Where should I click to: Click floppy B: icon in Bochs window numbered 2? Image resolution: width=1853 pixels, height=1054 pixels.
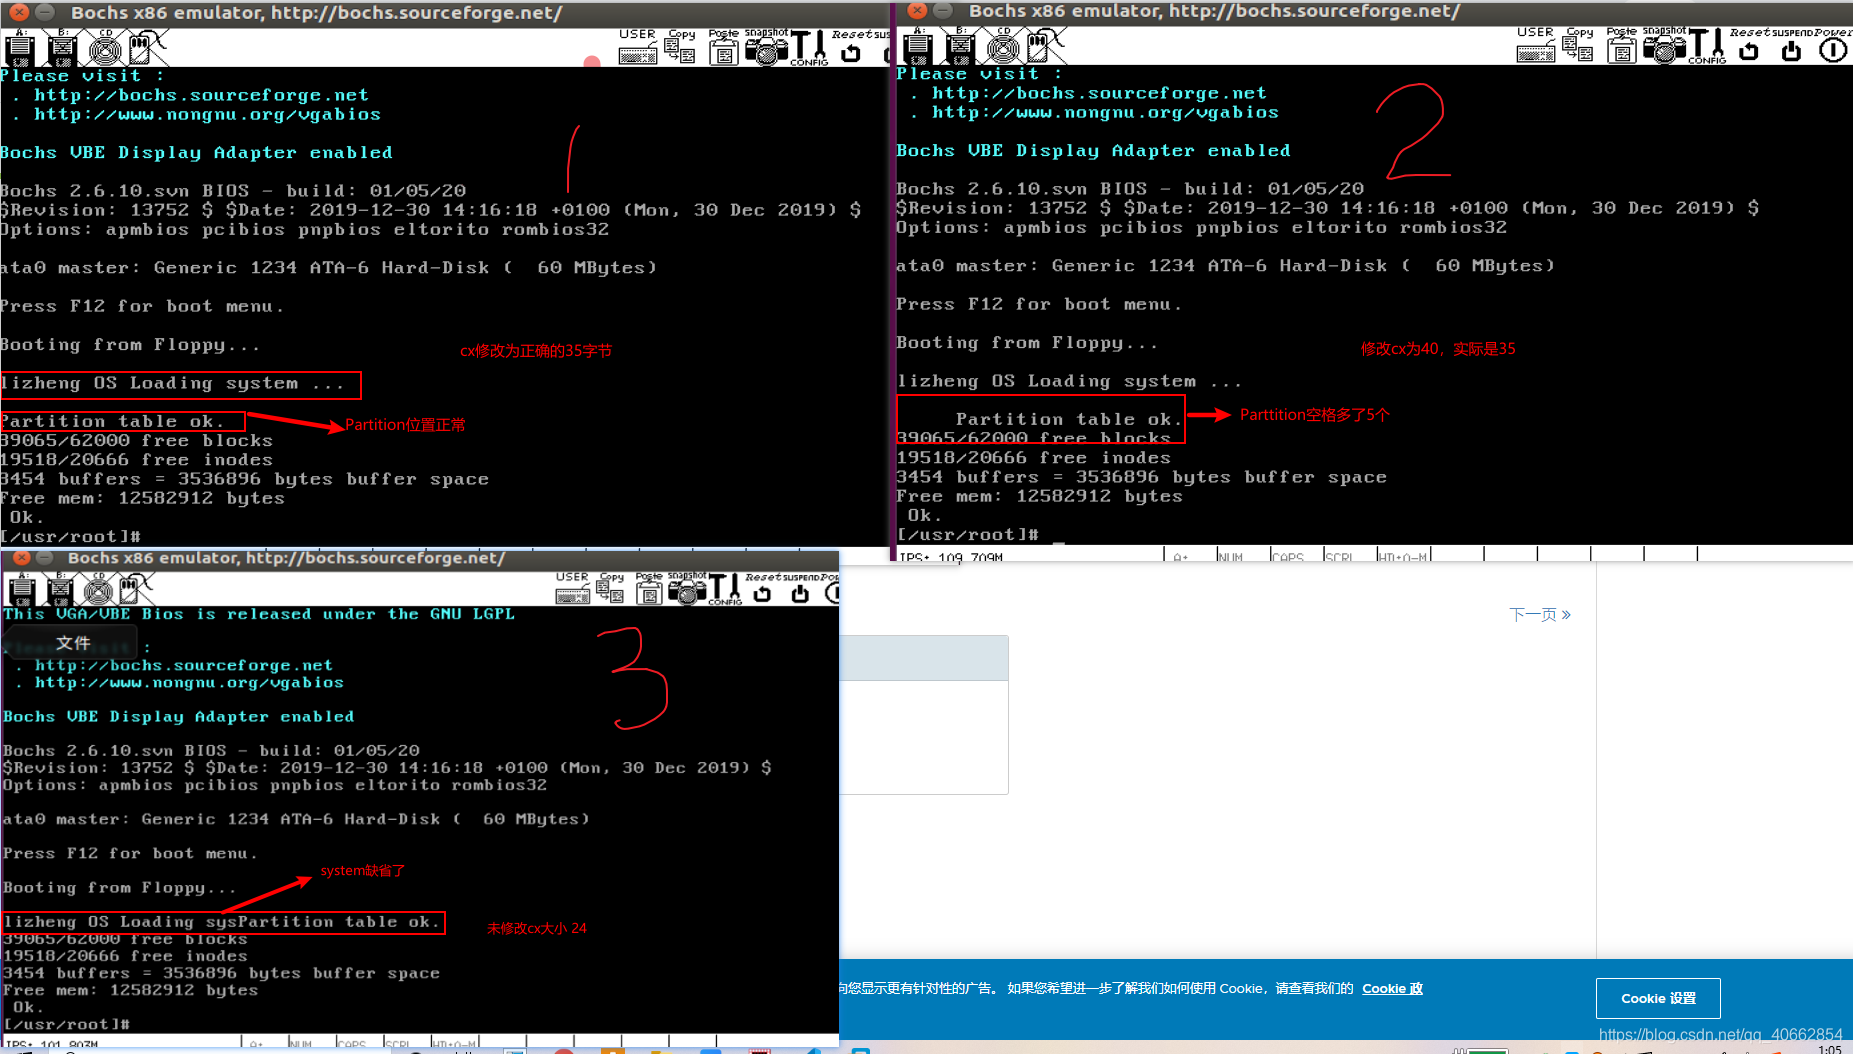tap(960, 46)
